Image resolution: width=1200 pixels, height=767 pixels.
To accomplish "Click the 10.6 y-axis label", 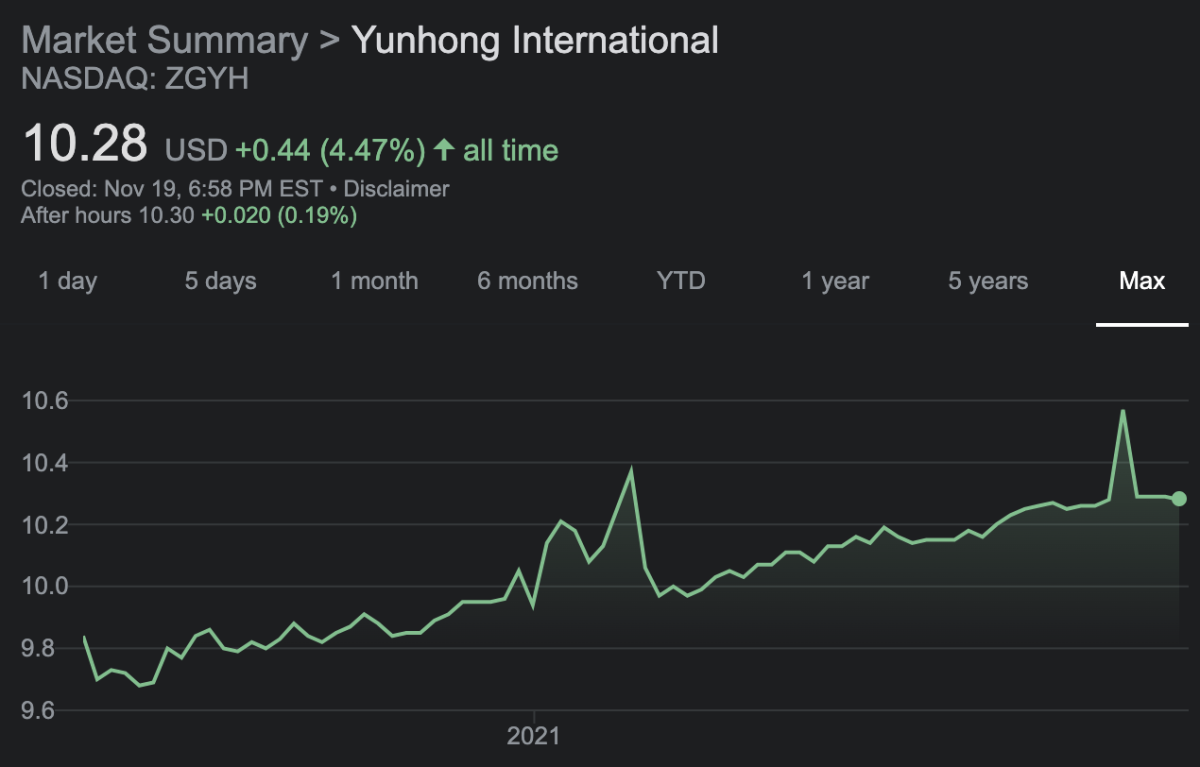I will click(45, 401).
